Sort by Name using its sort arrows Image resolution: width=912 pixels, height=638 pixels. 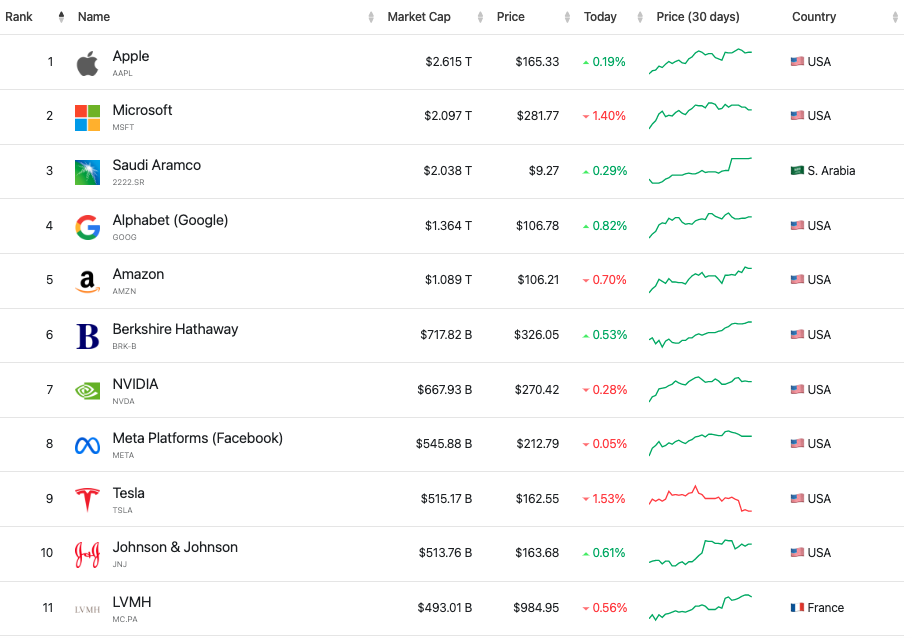[371, 17]
